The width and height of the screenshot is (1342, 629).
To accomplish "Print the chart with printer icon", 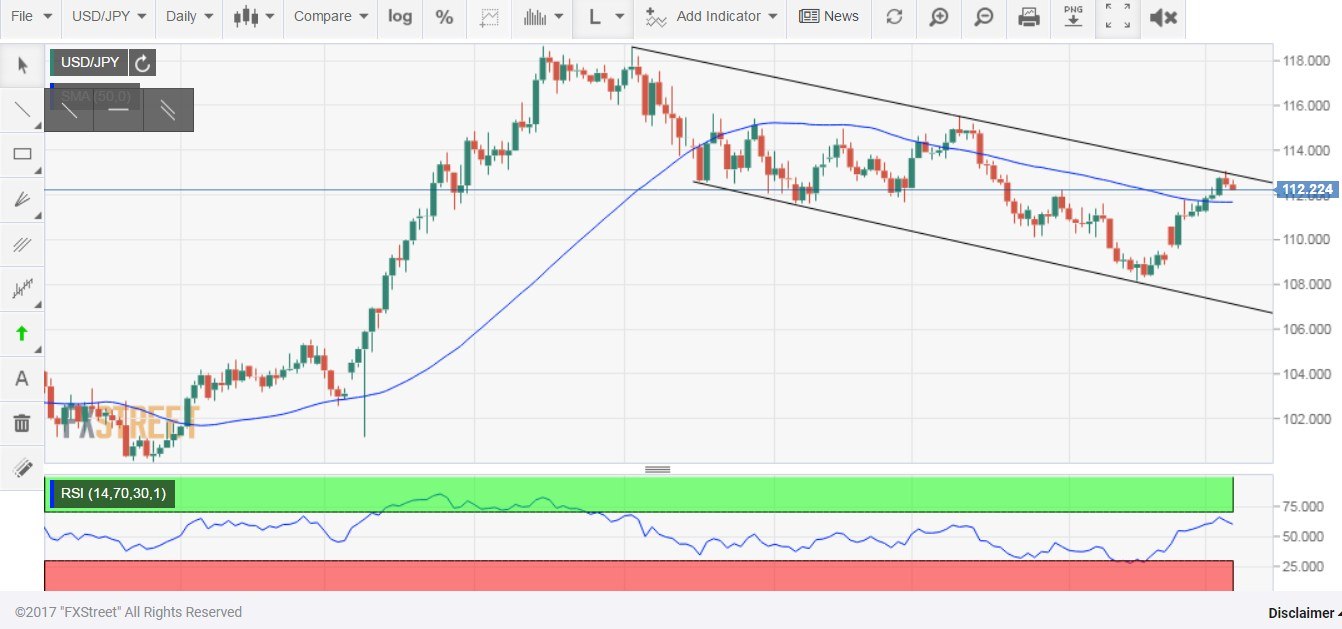I will [x=1028, y=17].
